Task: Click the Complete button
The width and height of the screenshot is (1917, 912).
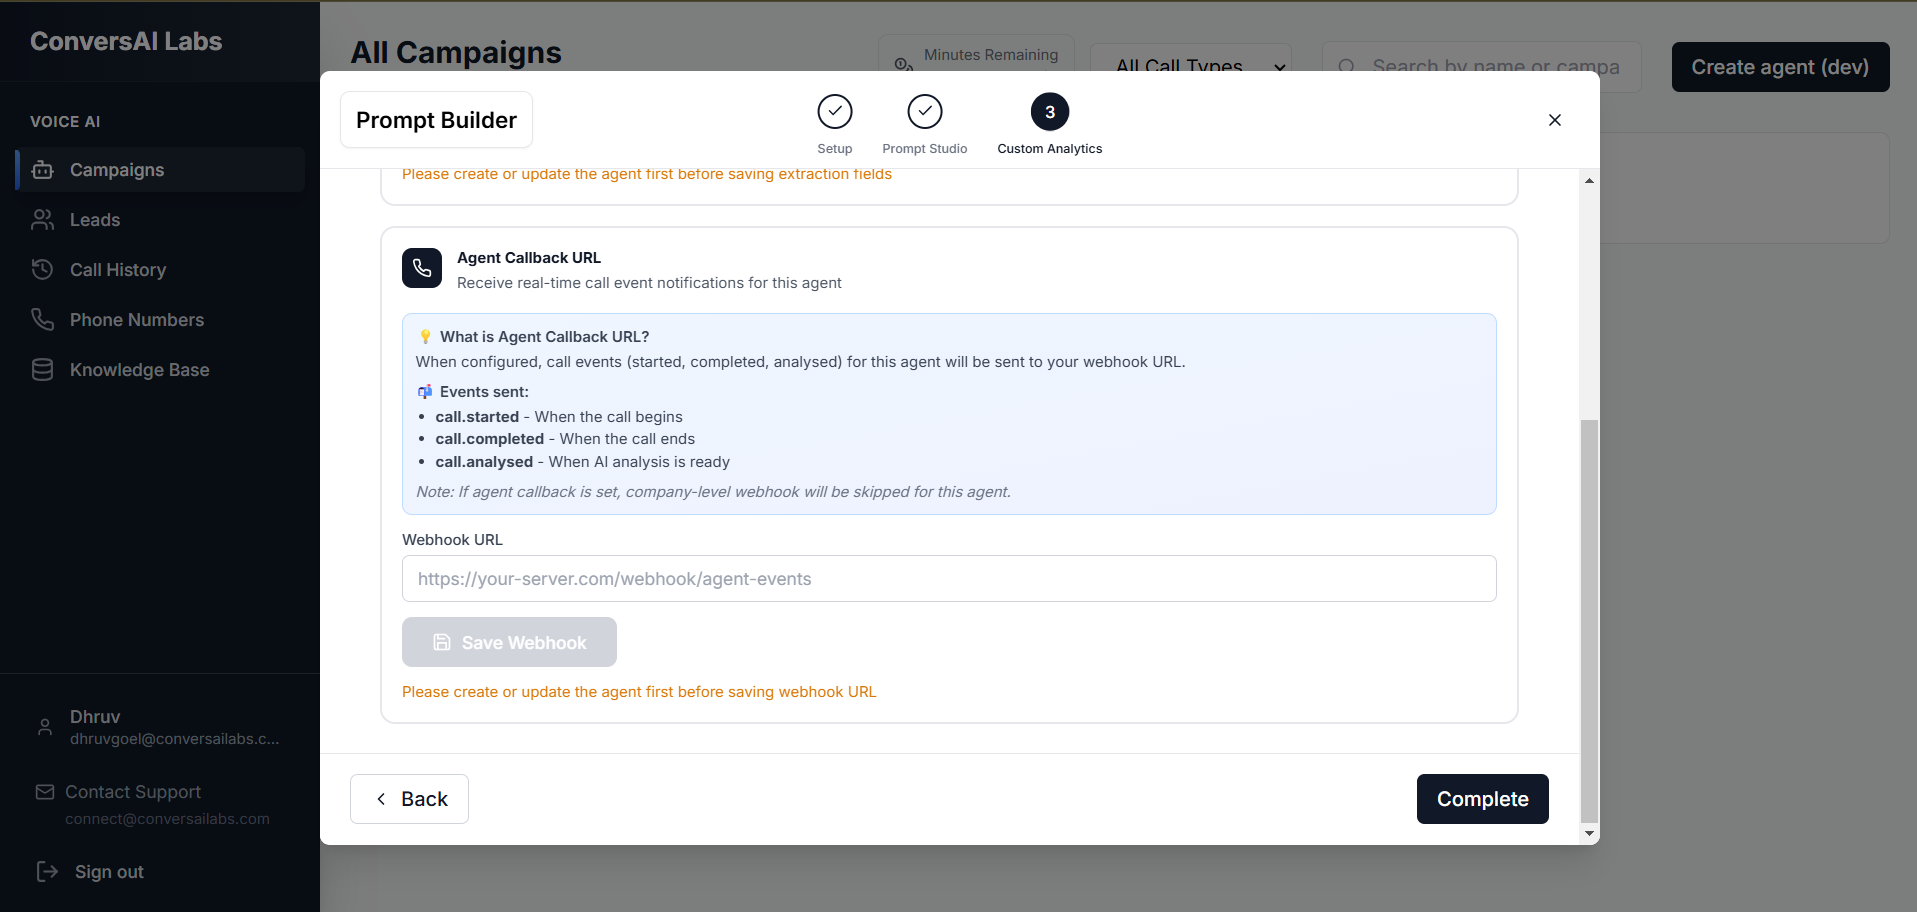Action: click(1483, 799)
